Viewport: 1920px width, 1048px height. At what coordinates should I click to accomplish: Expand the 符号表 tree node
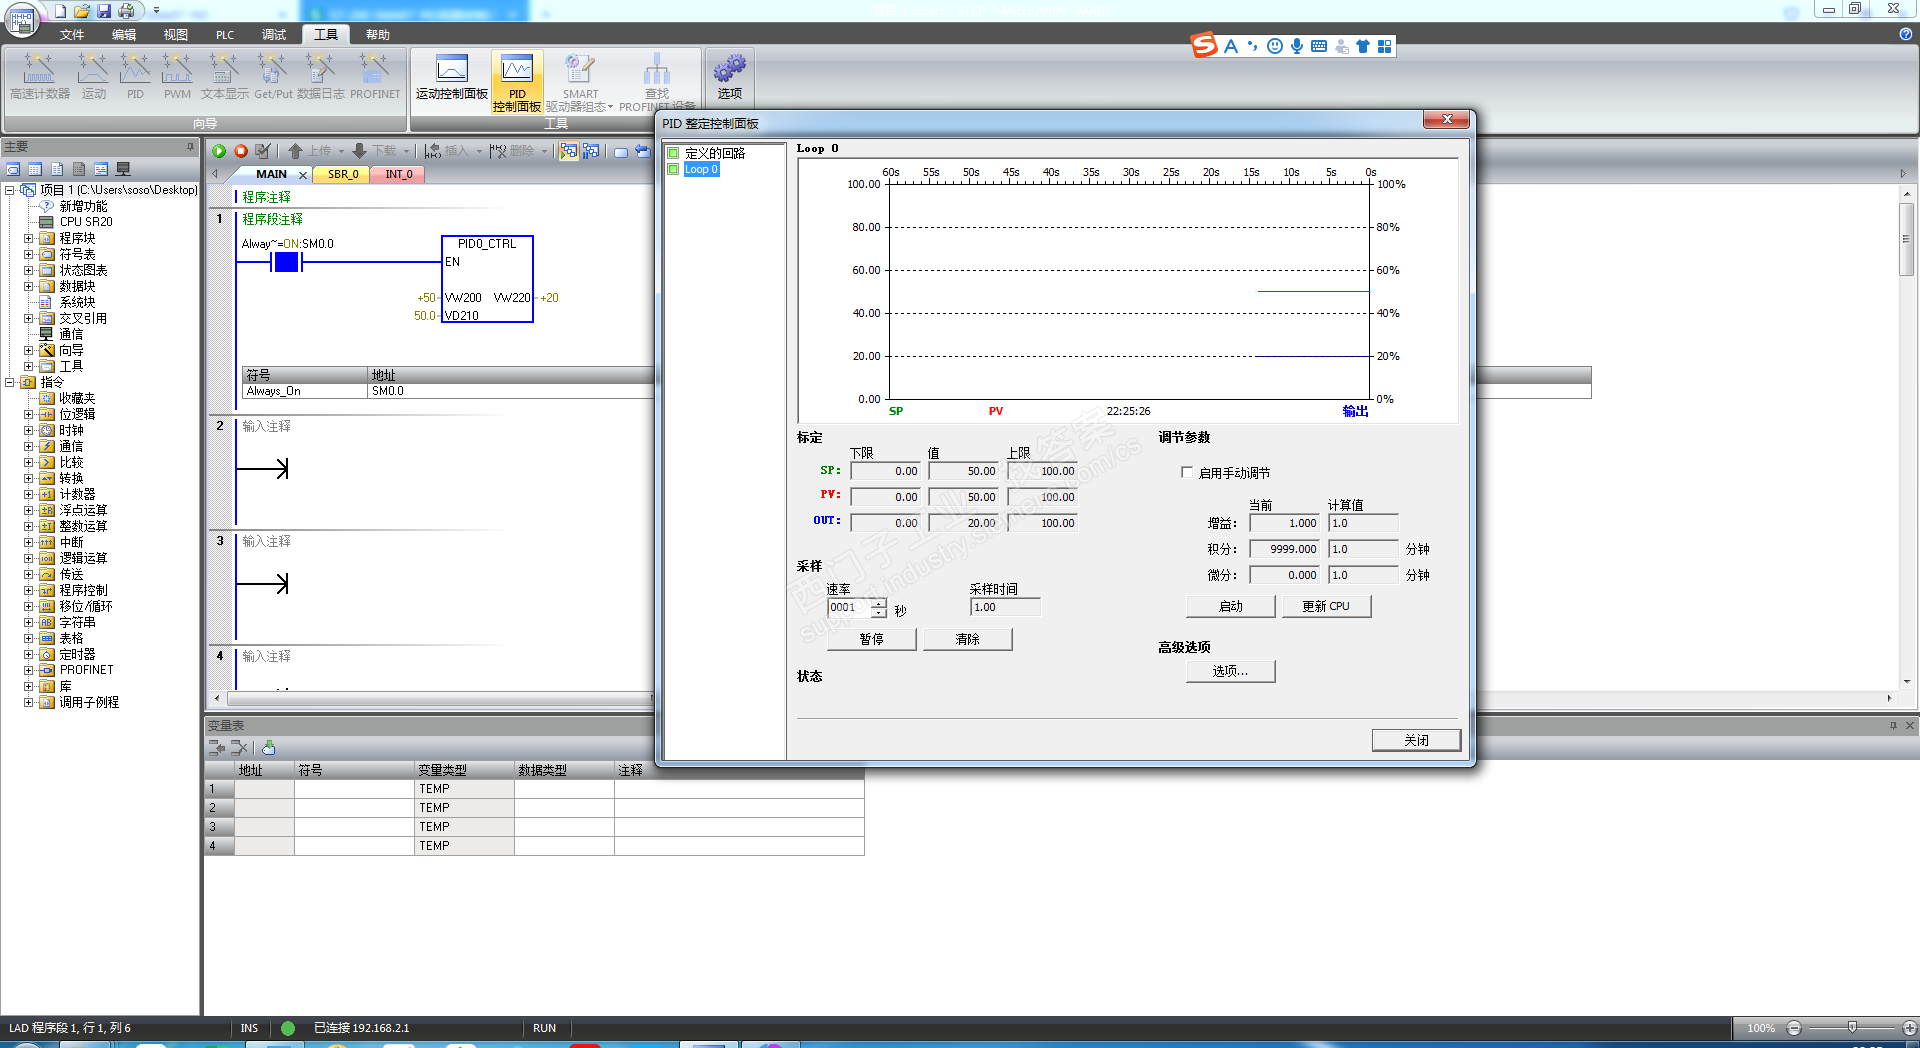[x=28, y=254]
